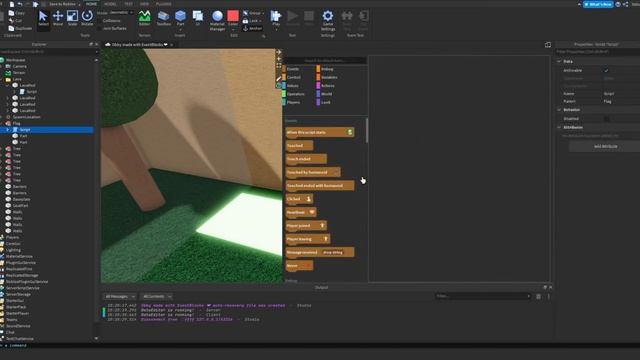Viewport: 640px width, 360px height.
Task: Click the pencil icon beside the viewport
Action: point(279,79)
